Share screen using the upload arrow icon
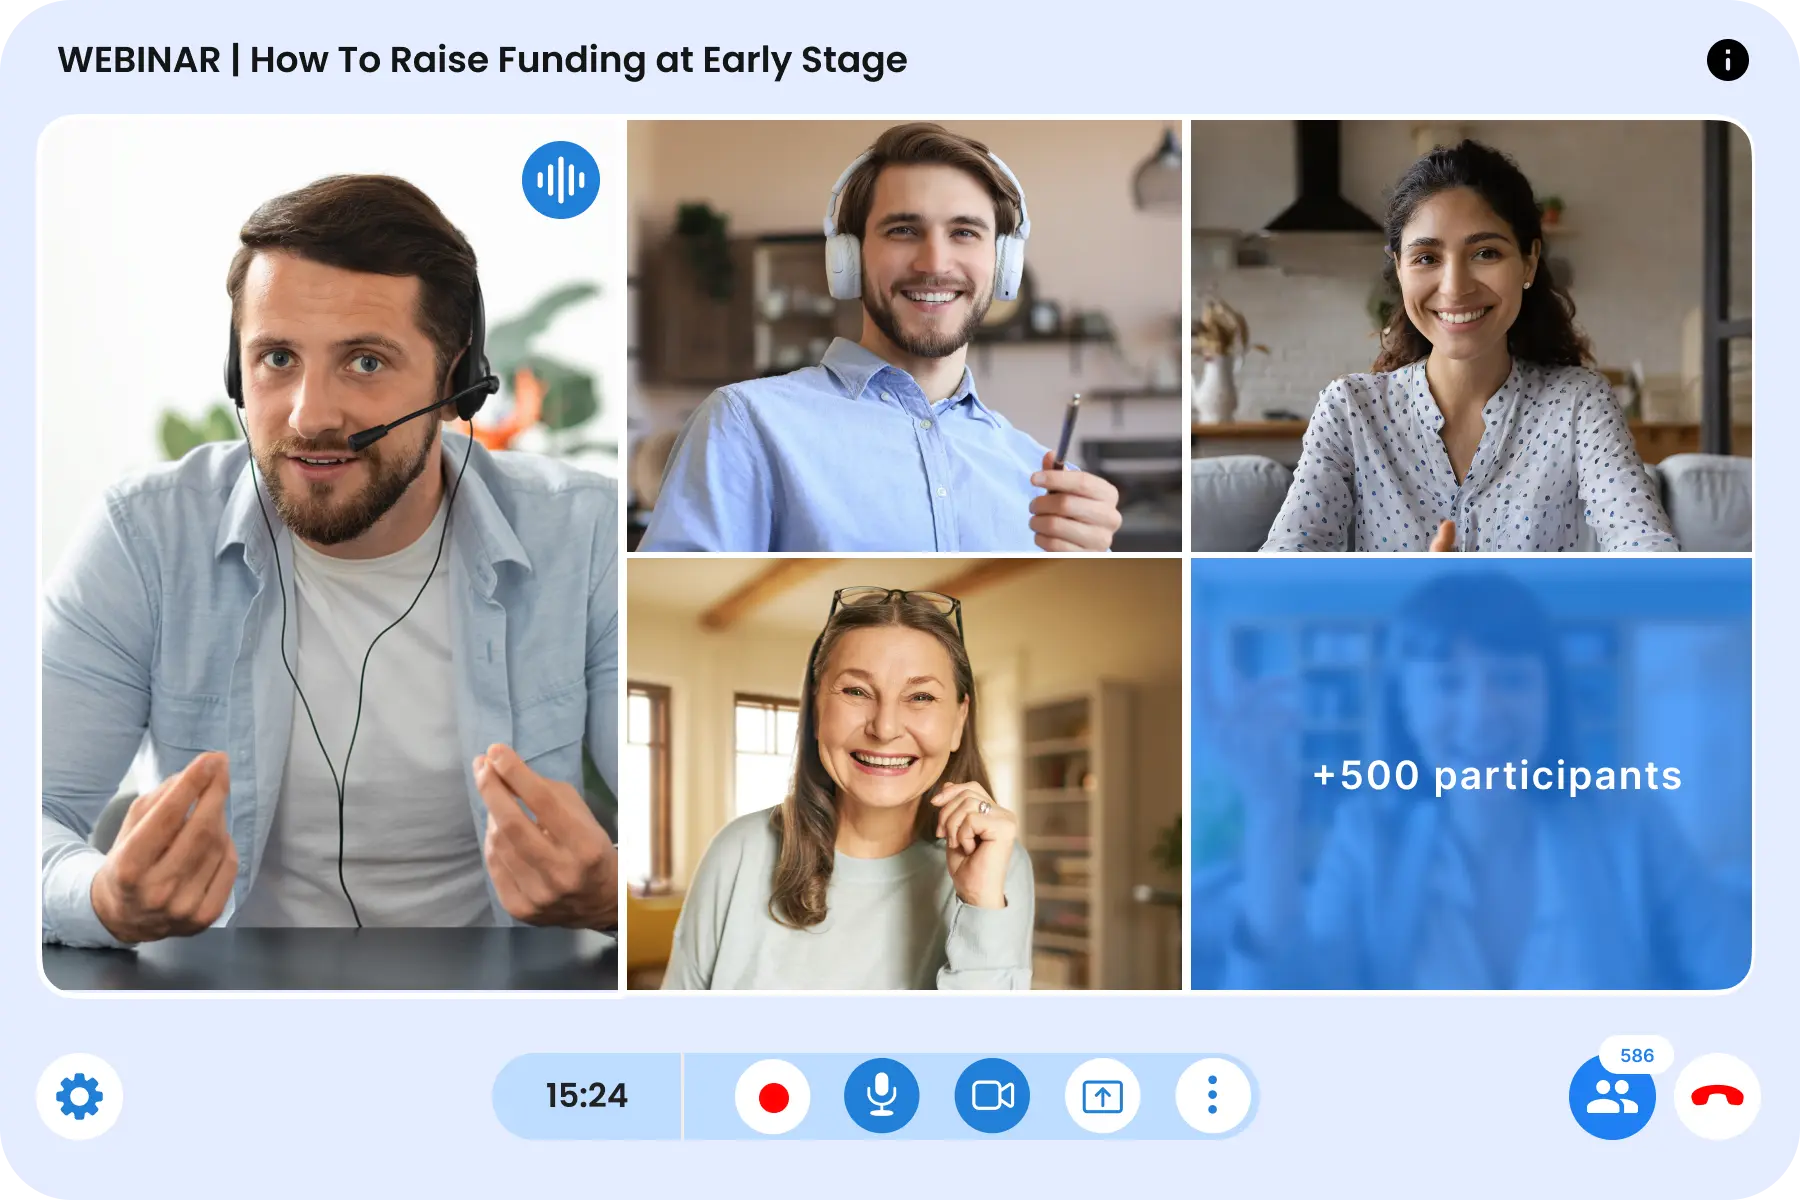 click(1102, 1096)
